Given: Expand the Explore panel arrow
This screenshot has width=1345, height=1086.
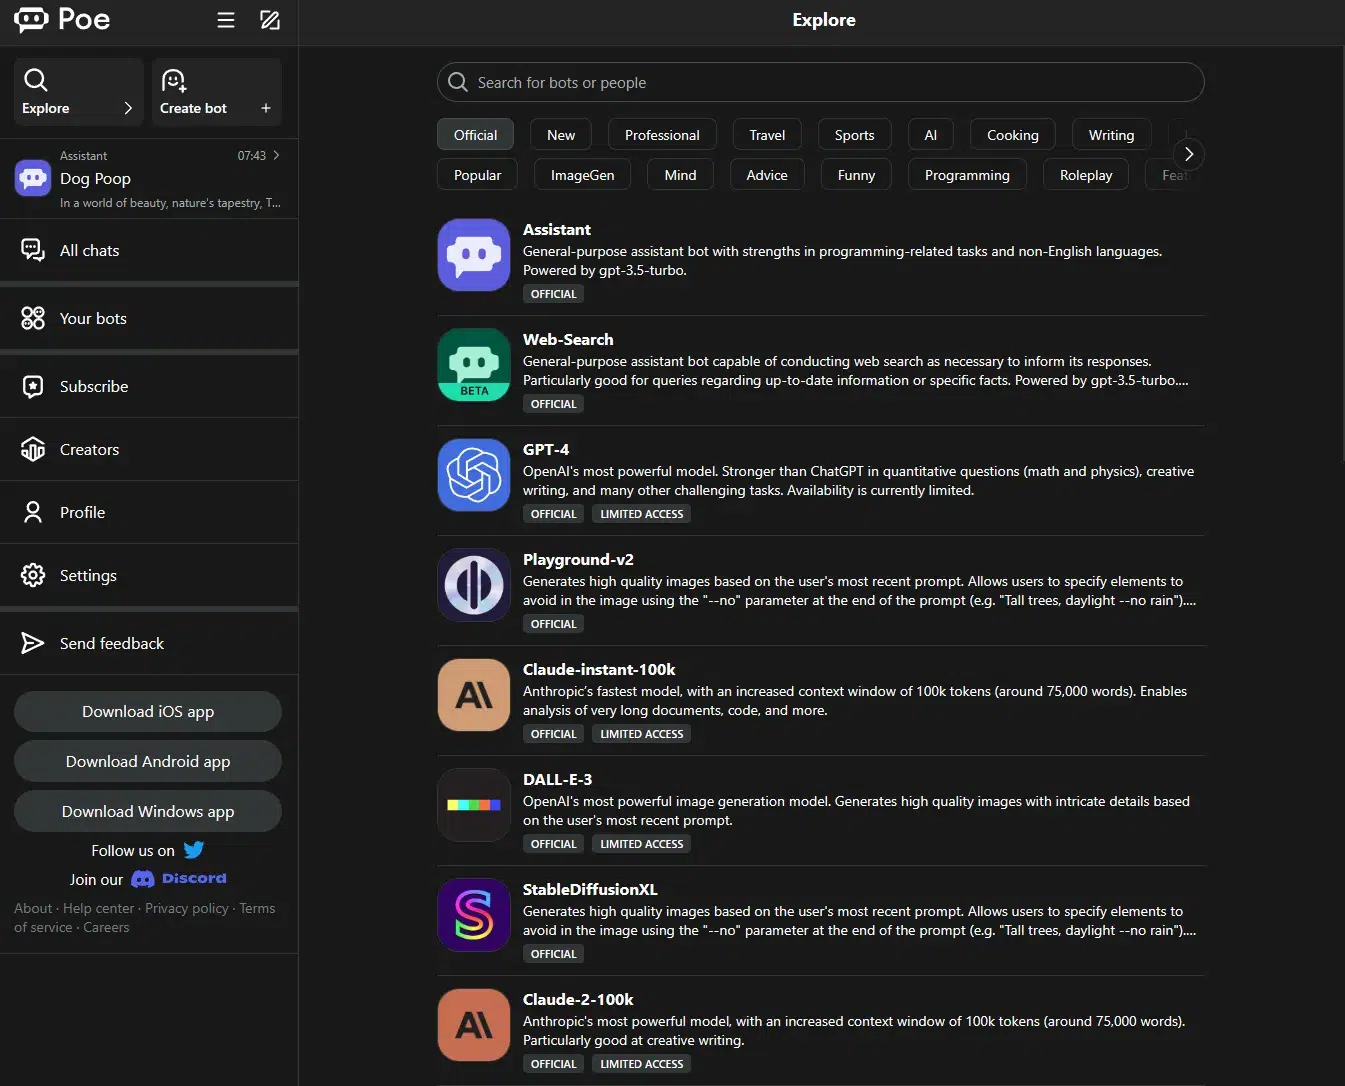Looking at the screenshot, I should pos(128,108).
